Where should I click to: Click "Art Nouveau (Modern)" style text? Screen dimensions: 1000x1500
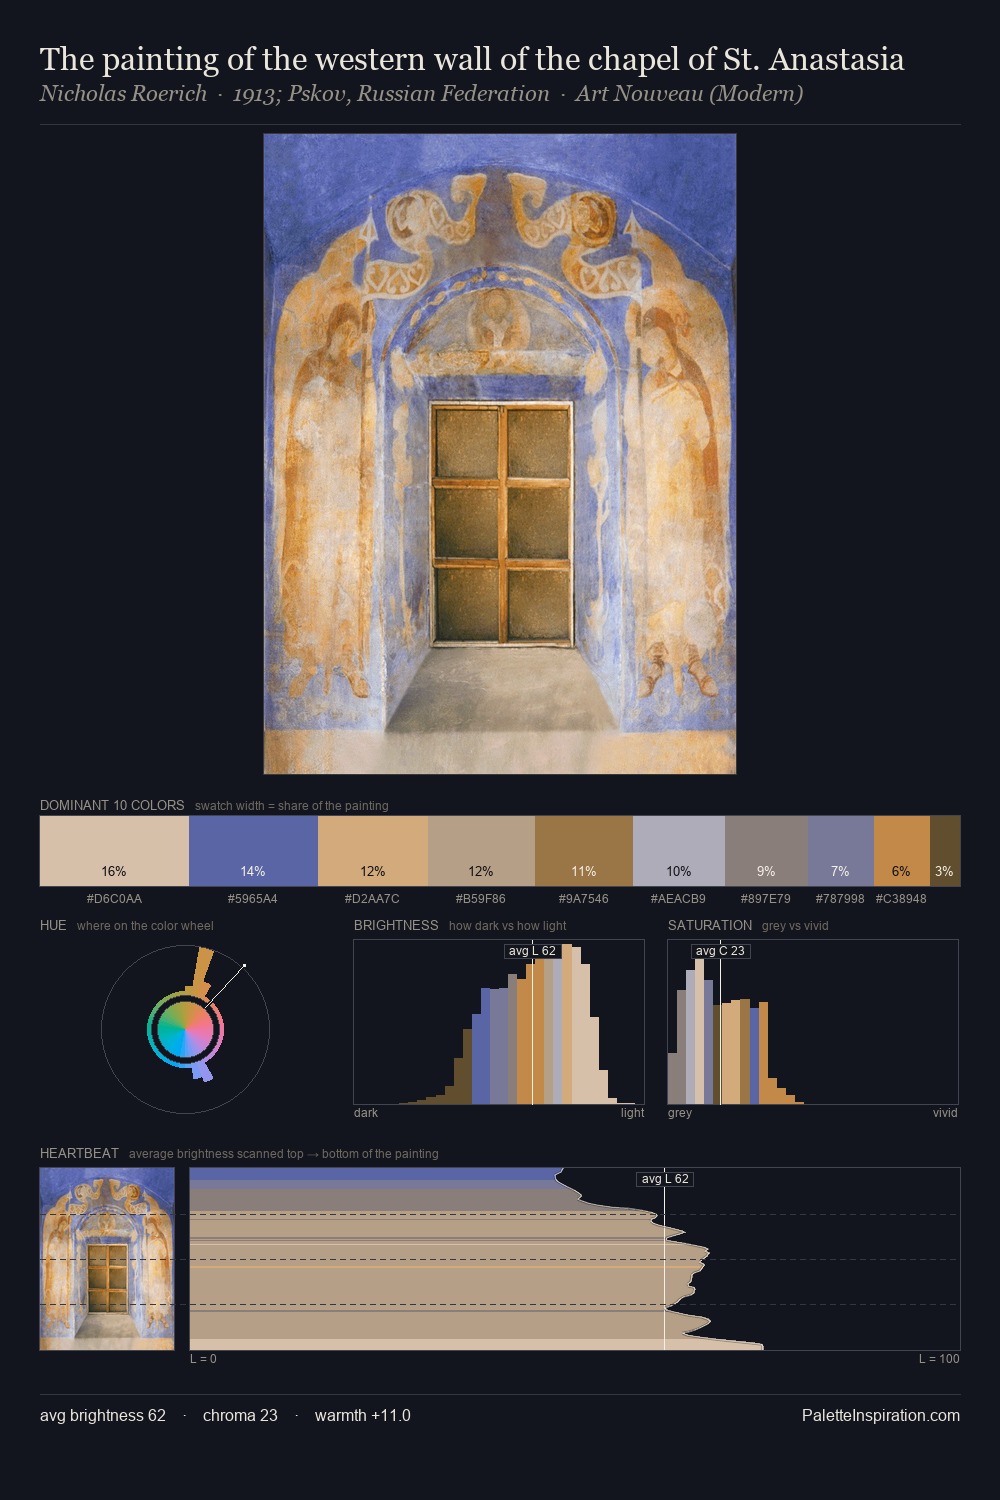689,94
